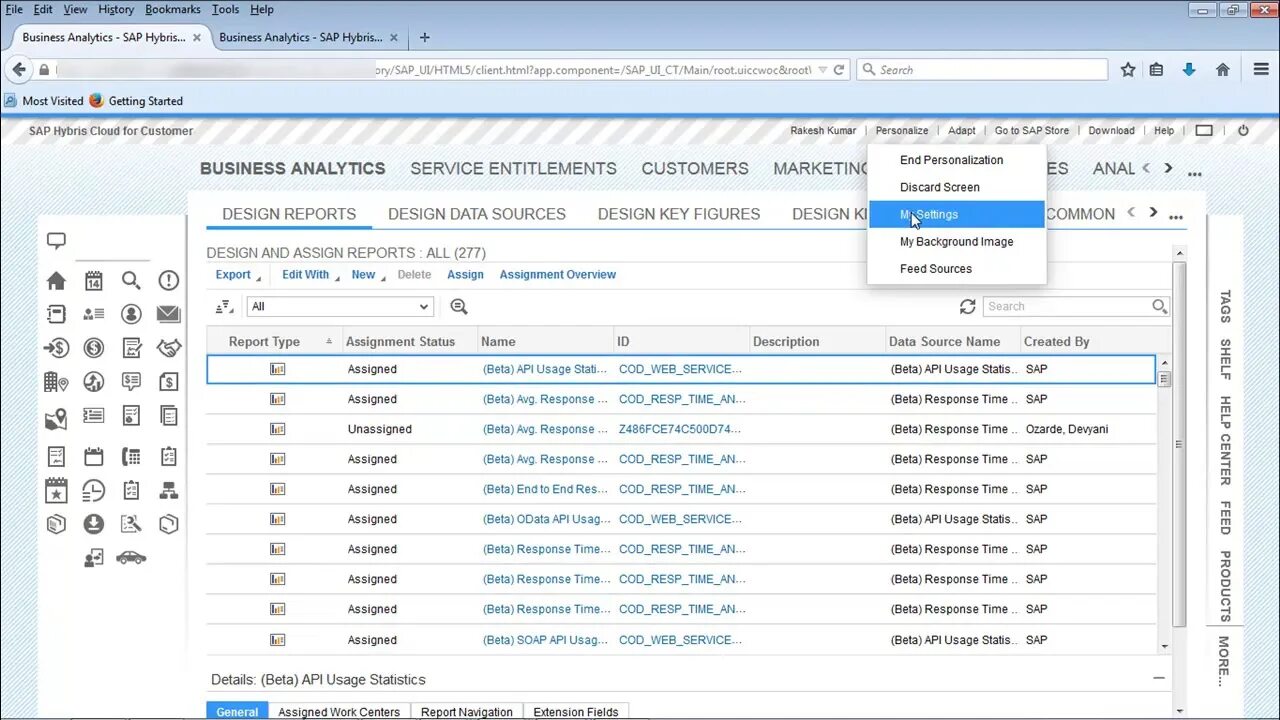1280x720 pixels.
Task: Choose Discard Screen from the menu
Action: point(939,187)
